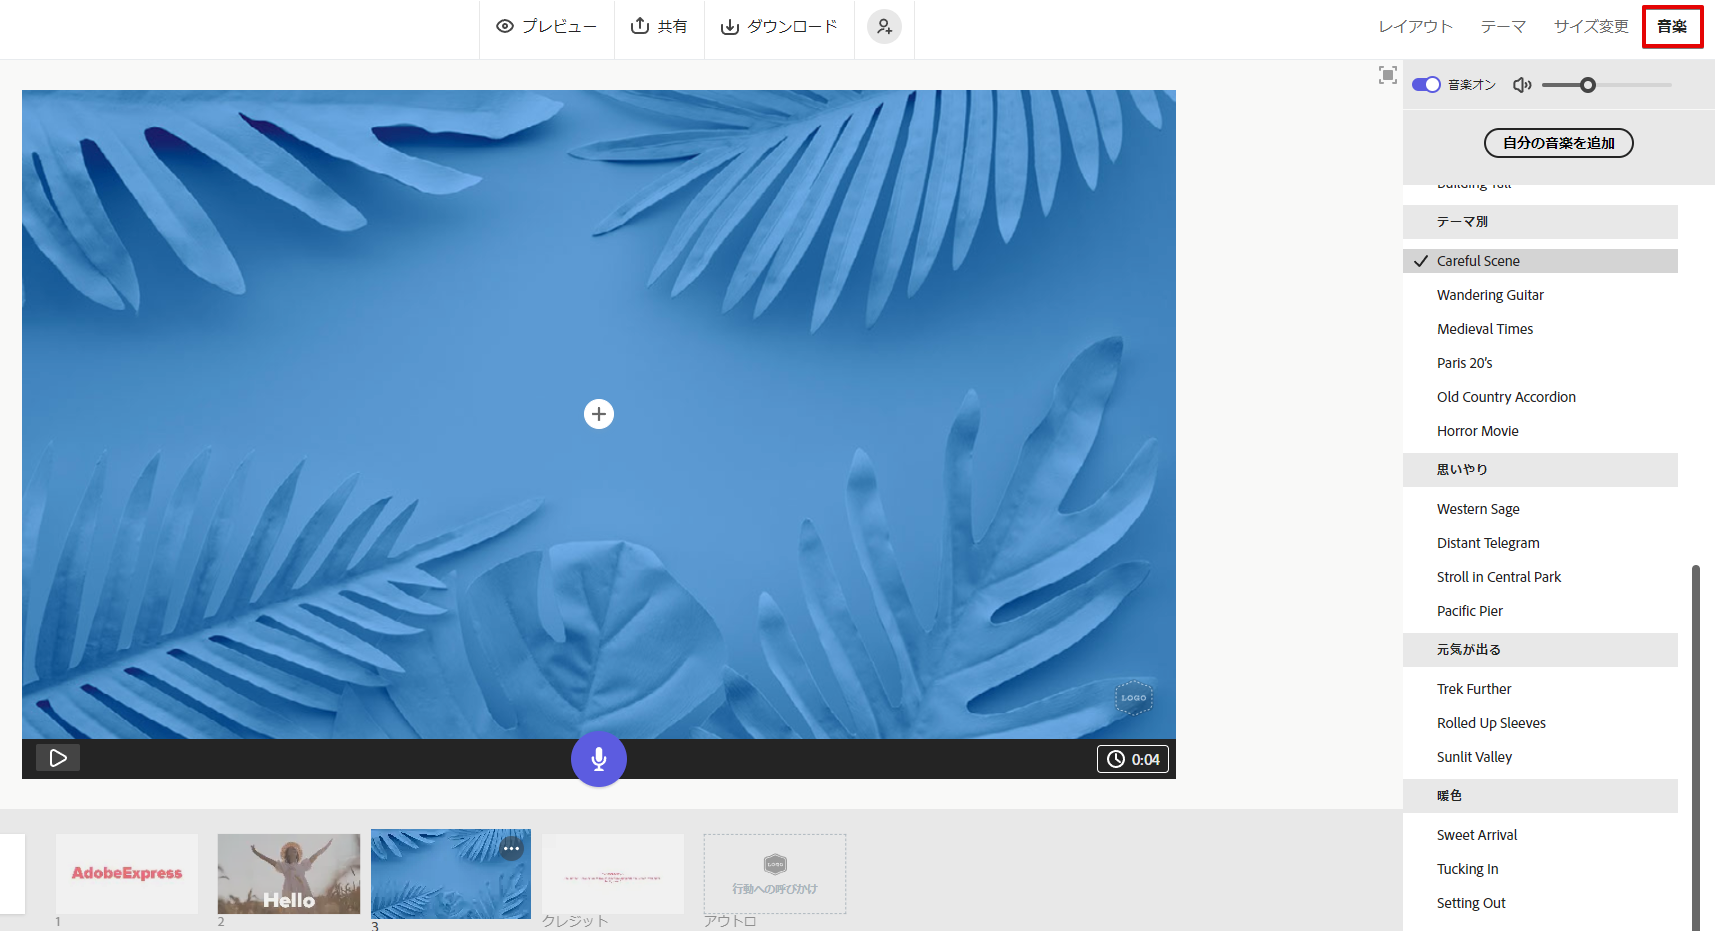Disable the 音楽オン toggle
Screen dimensions: 1715x931
click(1425, 85)
